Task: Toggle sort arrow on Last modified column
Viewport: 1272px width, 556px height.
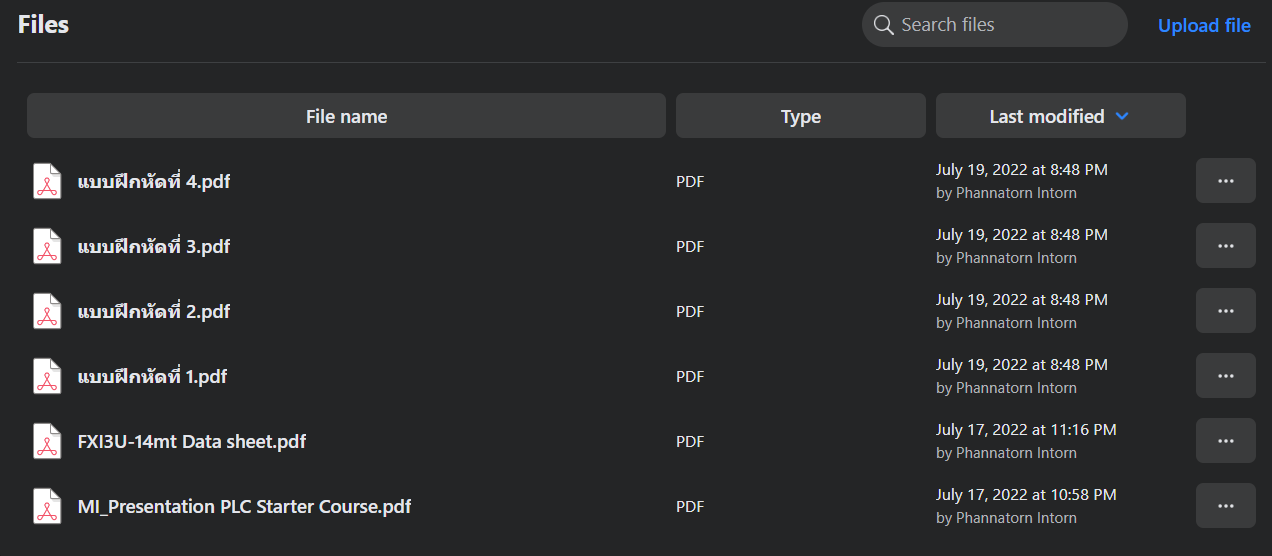Action: point(1122,117)
